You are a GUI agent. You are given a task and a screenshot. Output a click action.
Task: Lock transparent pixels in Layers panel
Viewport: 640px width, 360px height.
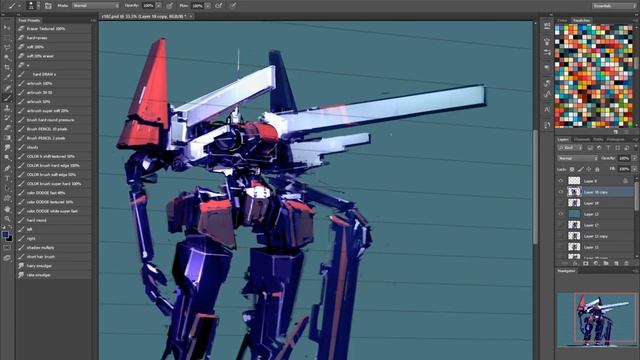click(572, 169)
